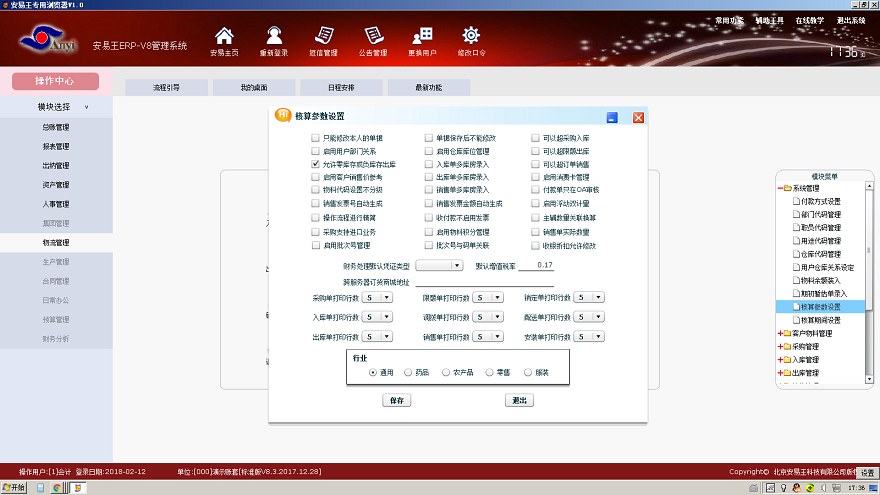
Task: Click Chrome icon in the taskbar
Action: click(x=57, y=488)
